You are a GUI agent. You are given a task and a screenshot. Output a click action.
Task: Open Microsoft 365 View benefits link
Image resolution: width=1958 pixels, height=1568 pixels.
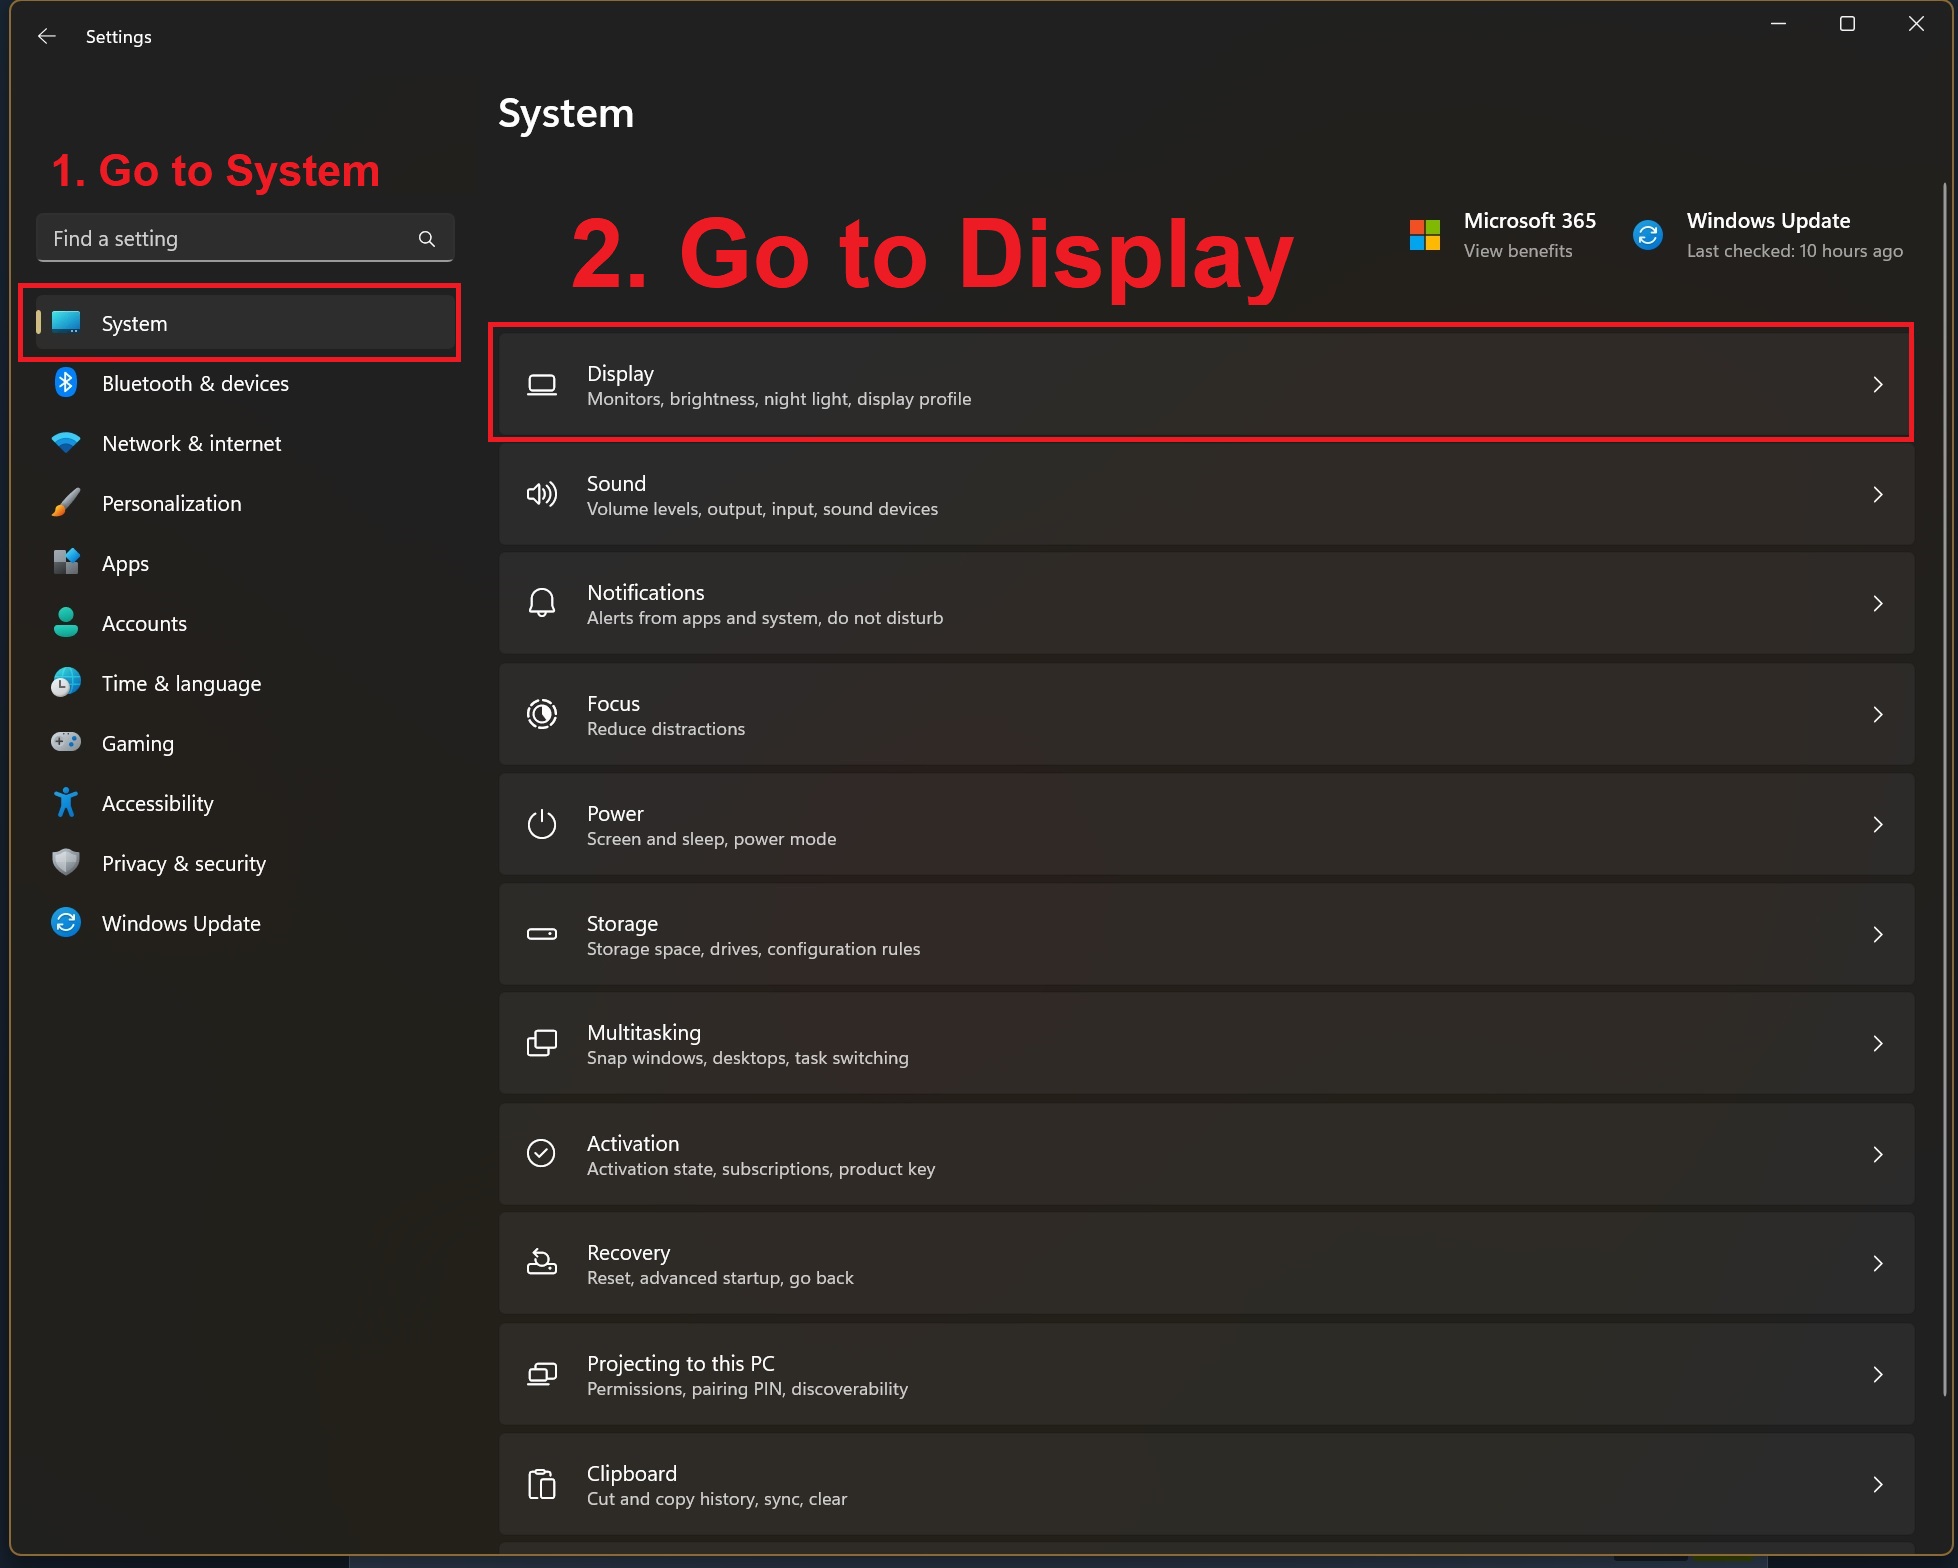pyautogui.click(x=1517, y=251)
